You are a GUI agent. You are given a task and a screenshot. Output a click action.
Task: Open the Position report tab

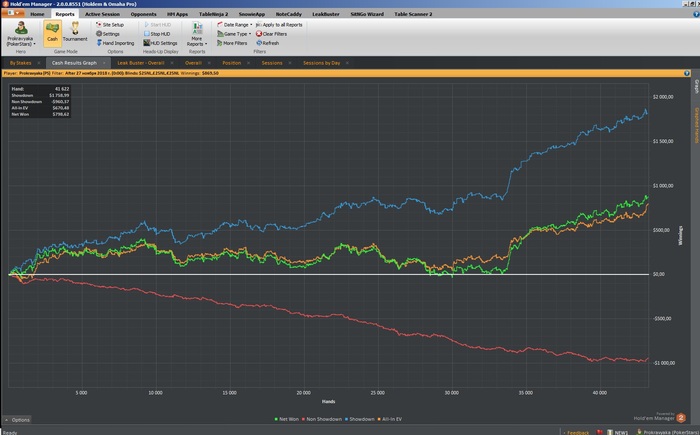tap(232, 63)
